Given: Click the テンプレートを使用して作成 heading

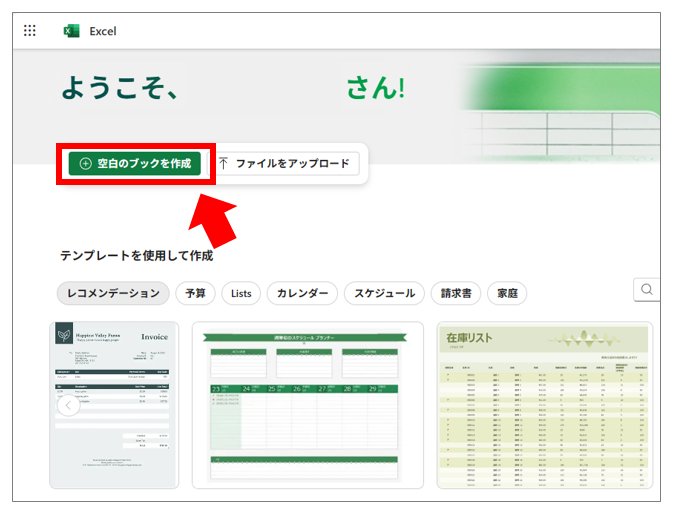Looking at the screenshot, I should click(137, 255).
